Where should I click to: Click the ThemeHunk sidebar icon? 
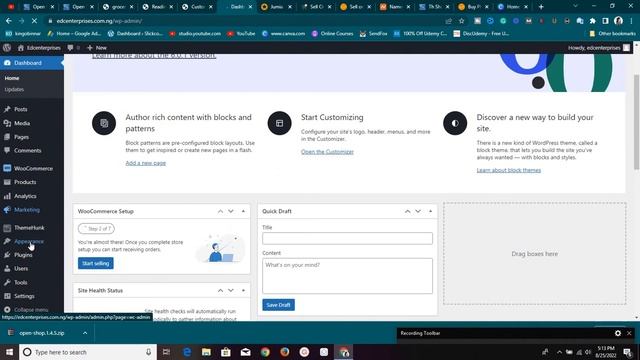point(7,228)
